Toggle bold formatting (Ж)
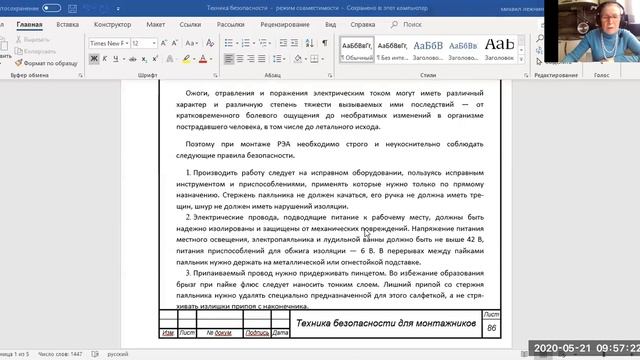The width and height of the screenshot is (640, 360). [94, 59]
